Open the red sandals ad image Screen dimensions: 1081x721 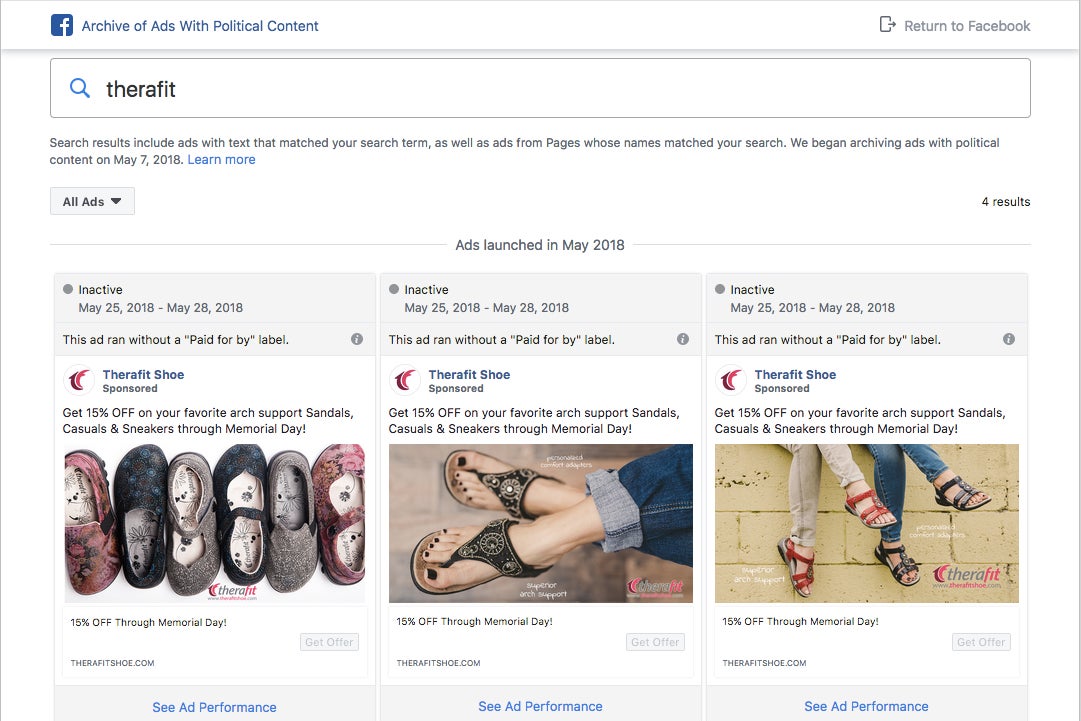click(x=867, y=523)
